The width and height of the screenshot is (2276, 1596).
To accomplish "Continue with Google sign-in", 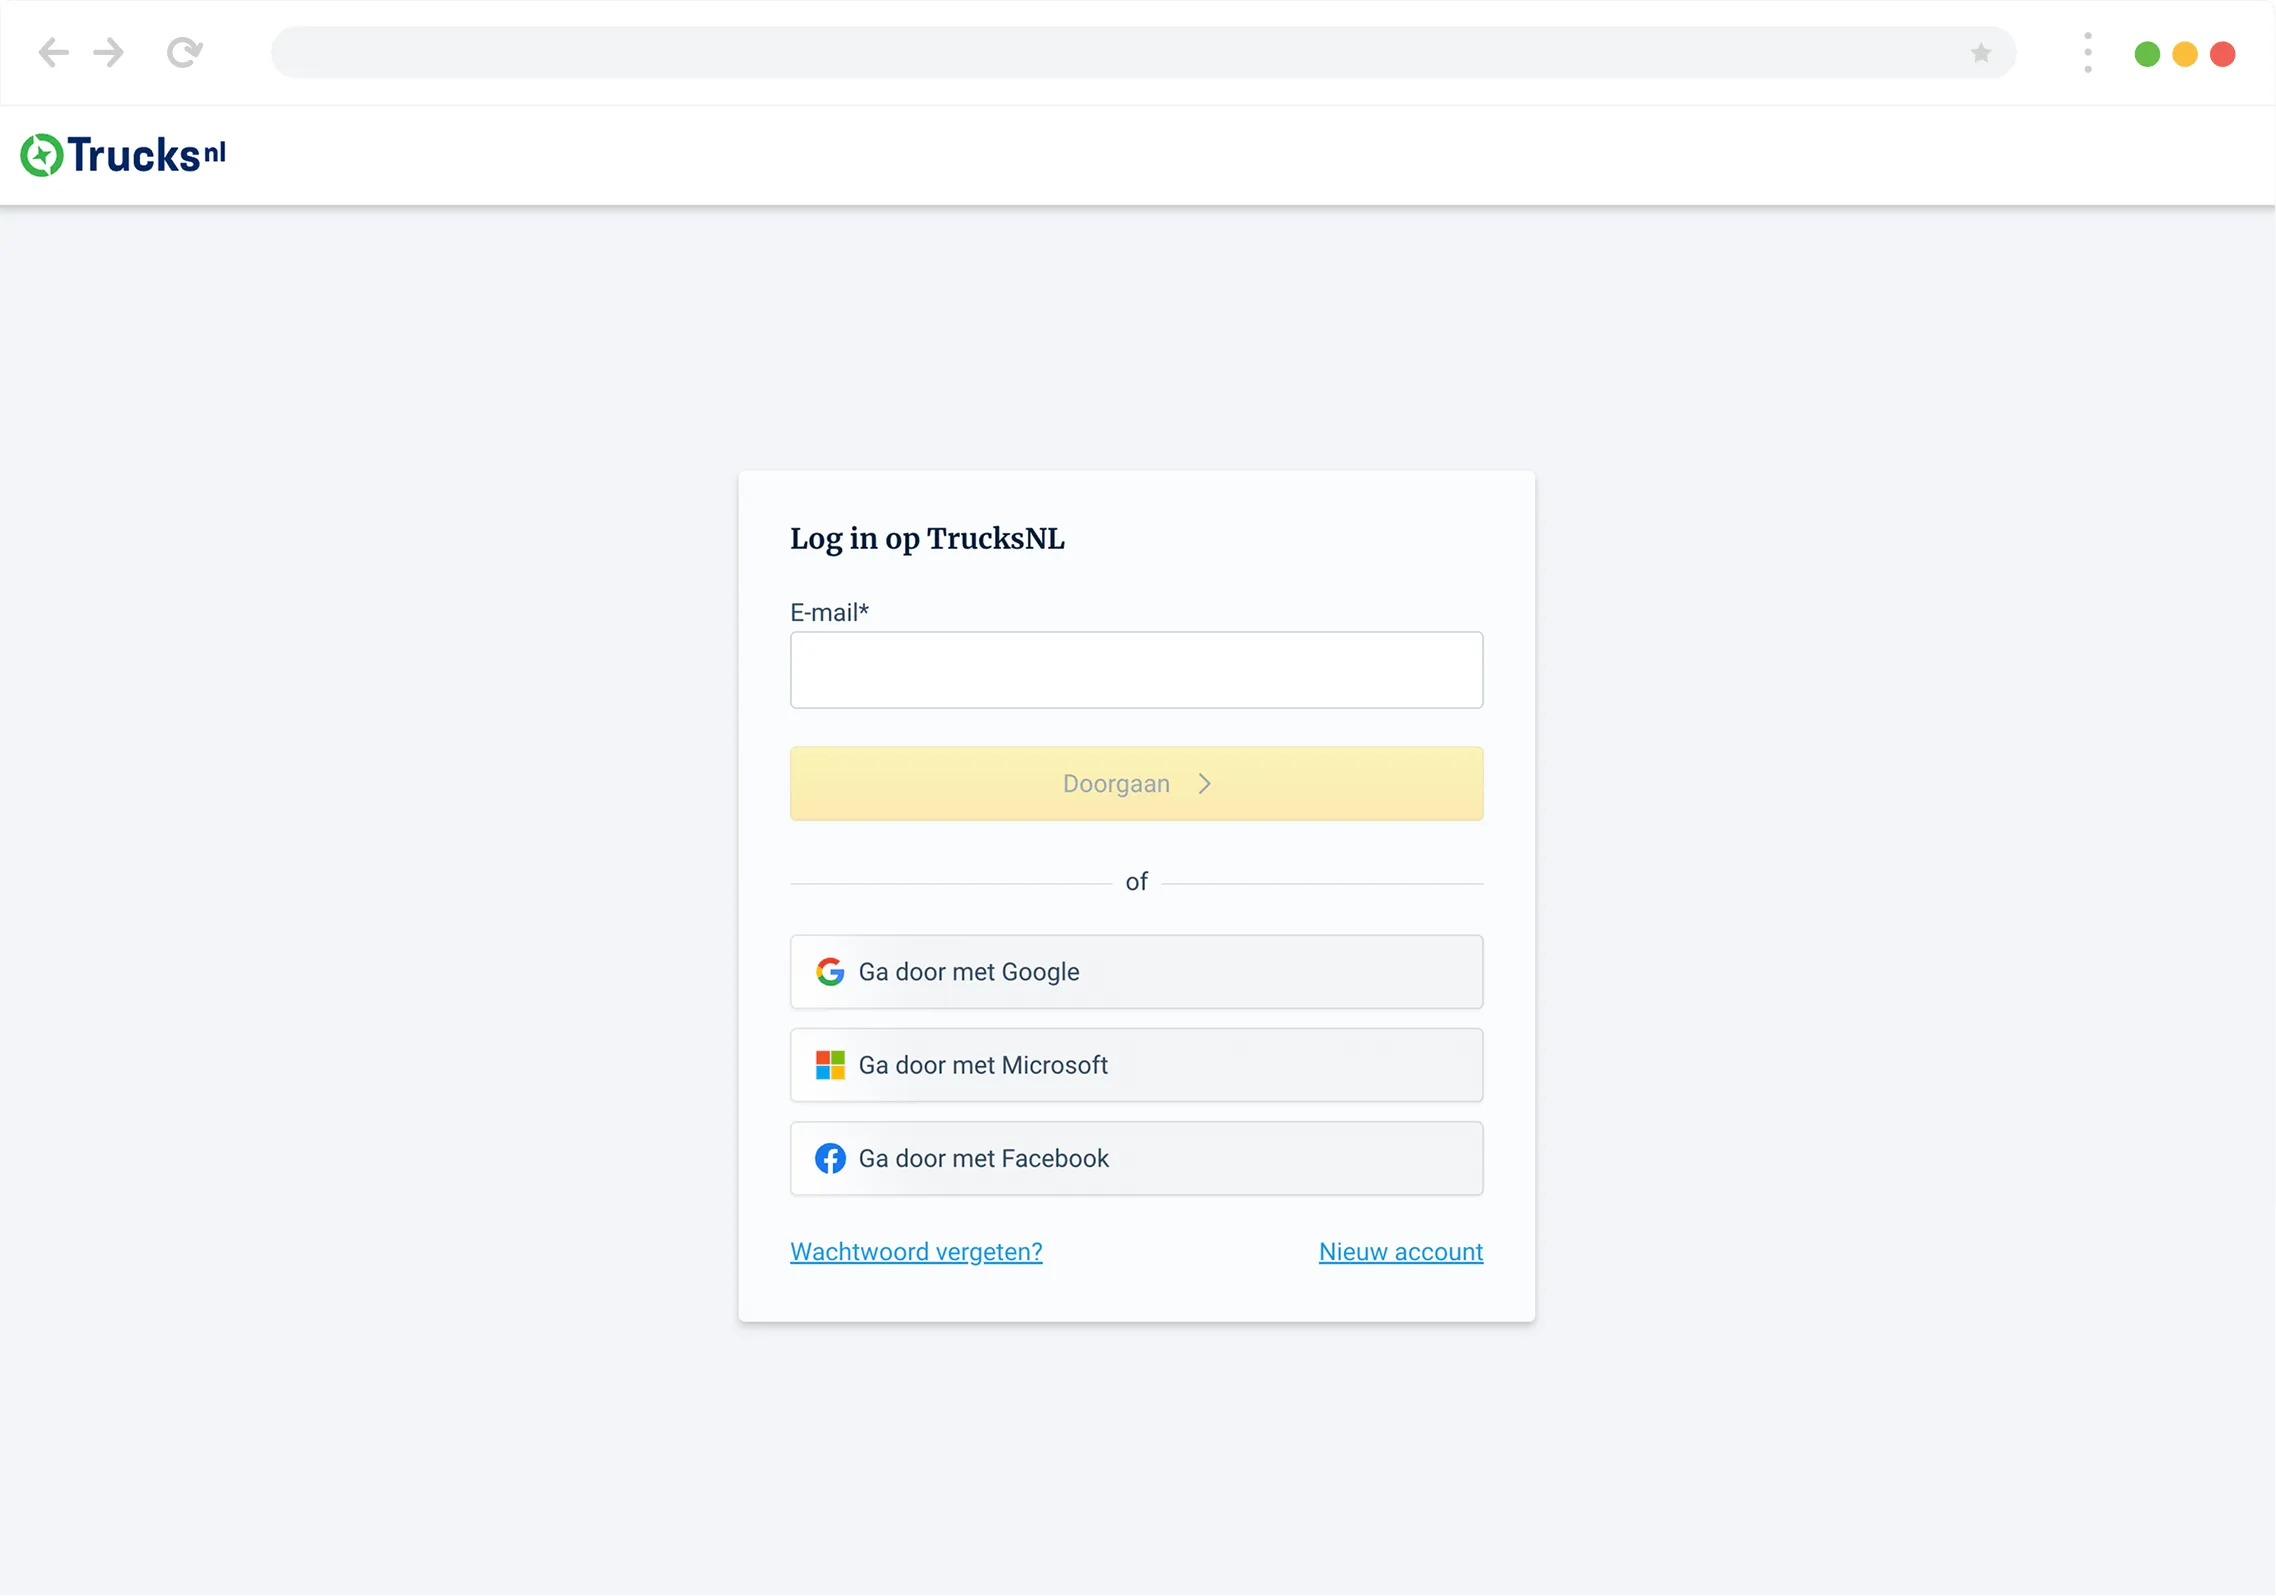I will coord(1136,971).
